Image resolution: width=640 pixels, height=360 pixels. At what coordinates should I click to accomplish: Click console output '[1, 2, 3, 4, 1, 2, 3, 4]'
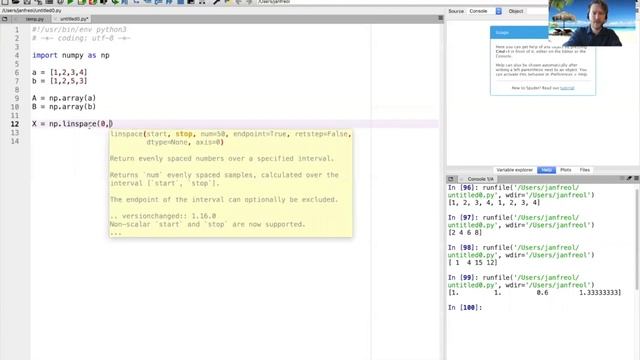[494, 202]
